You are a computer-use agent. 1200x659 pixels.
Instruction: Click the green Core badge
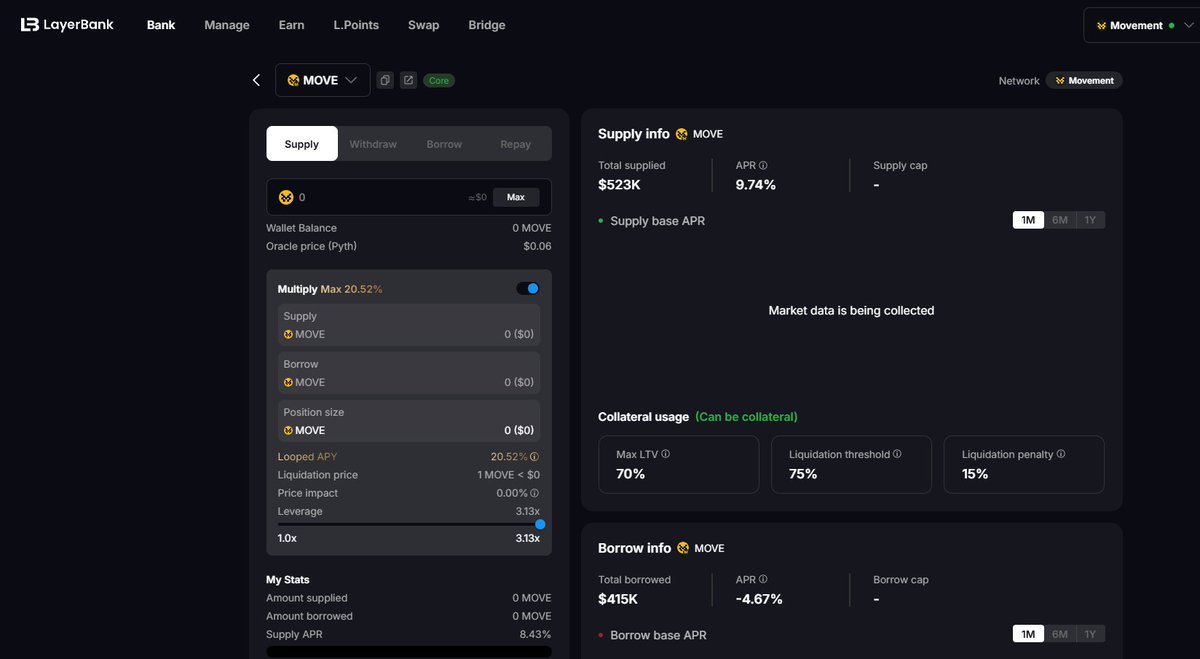point(438,80)
